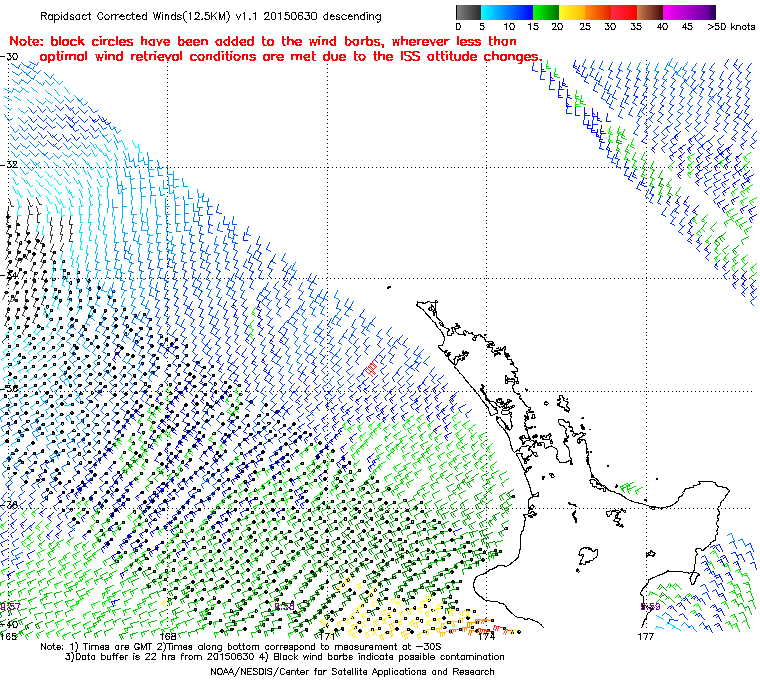760x688 pixels.
Task: Click the green wind barbs in Bay of Plenty
Action: (x=631, y=488)
